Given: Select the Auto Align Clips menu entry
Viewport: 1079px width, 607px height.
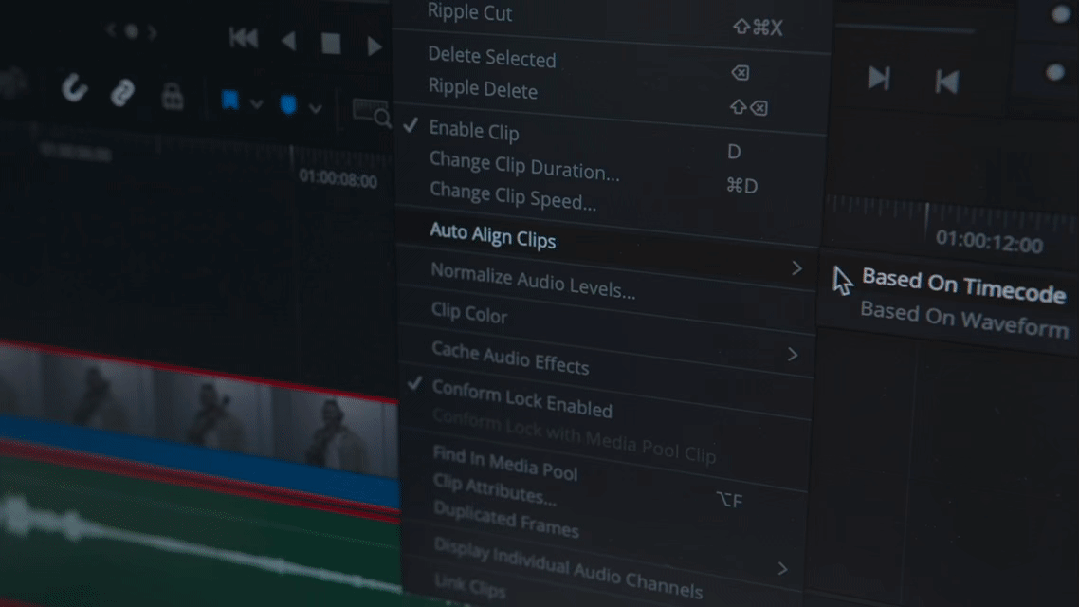Looking at the screenshot, I should 493,235.
